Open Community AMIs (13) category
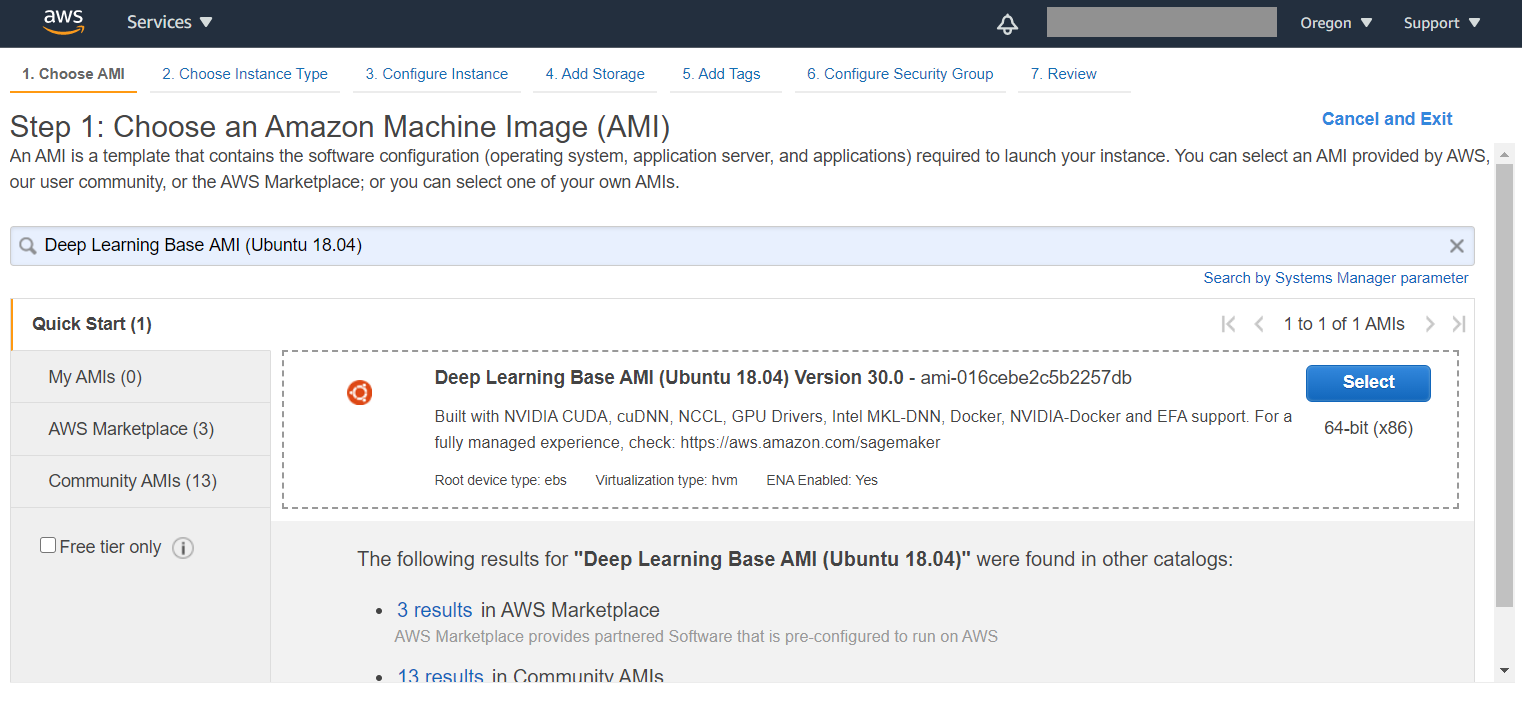This screenshot has width=1522, height=701. [x=140, y=481]
